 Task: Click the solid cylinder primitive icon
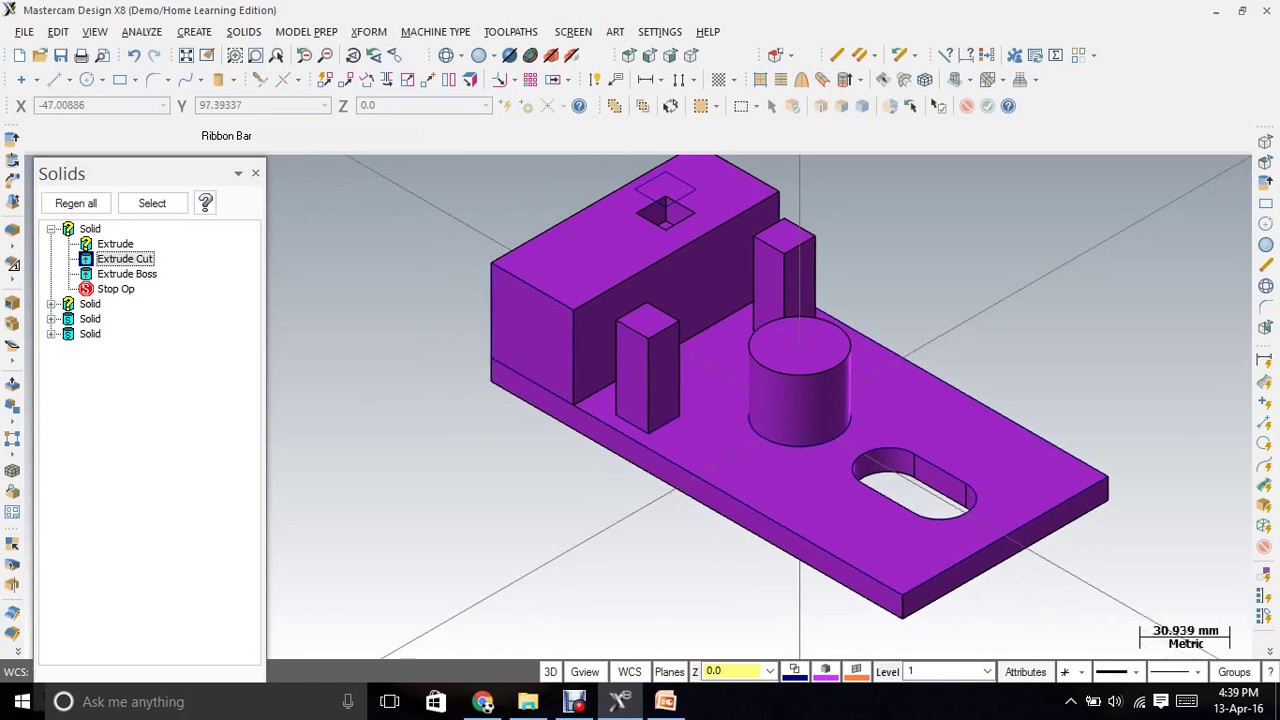pos(218,80)
